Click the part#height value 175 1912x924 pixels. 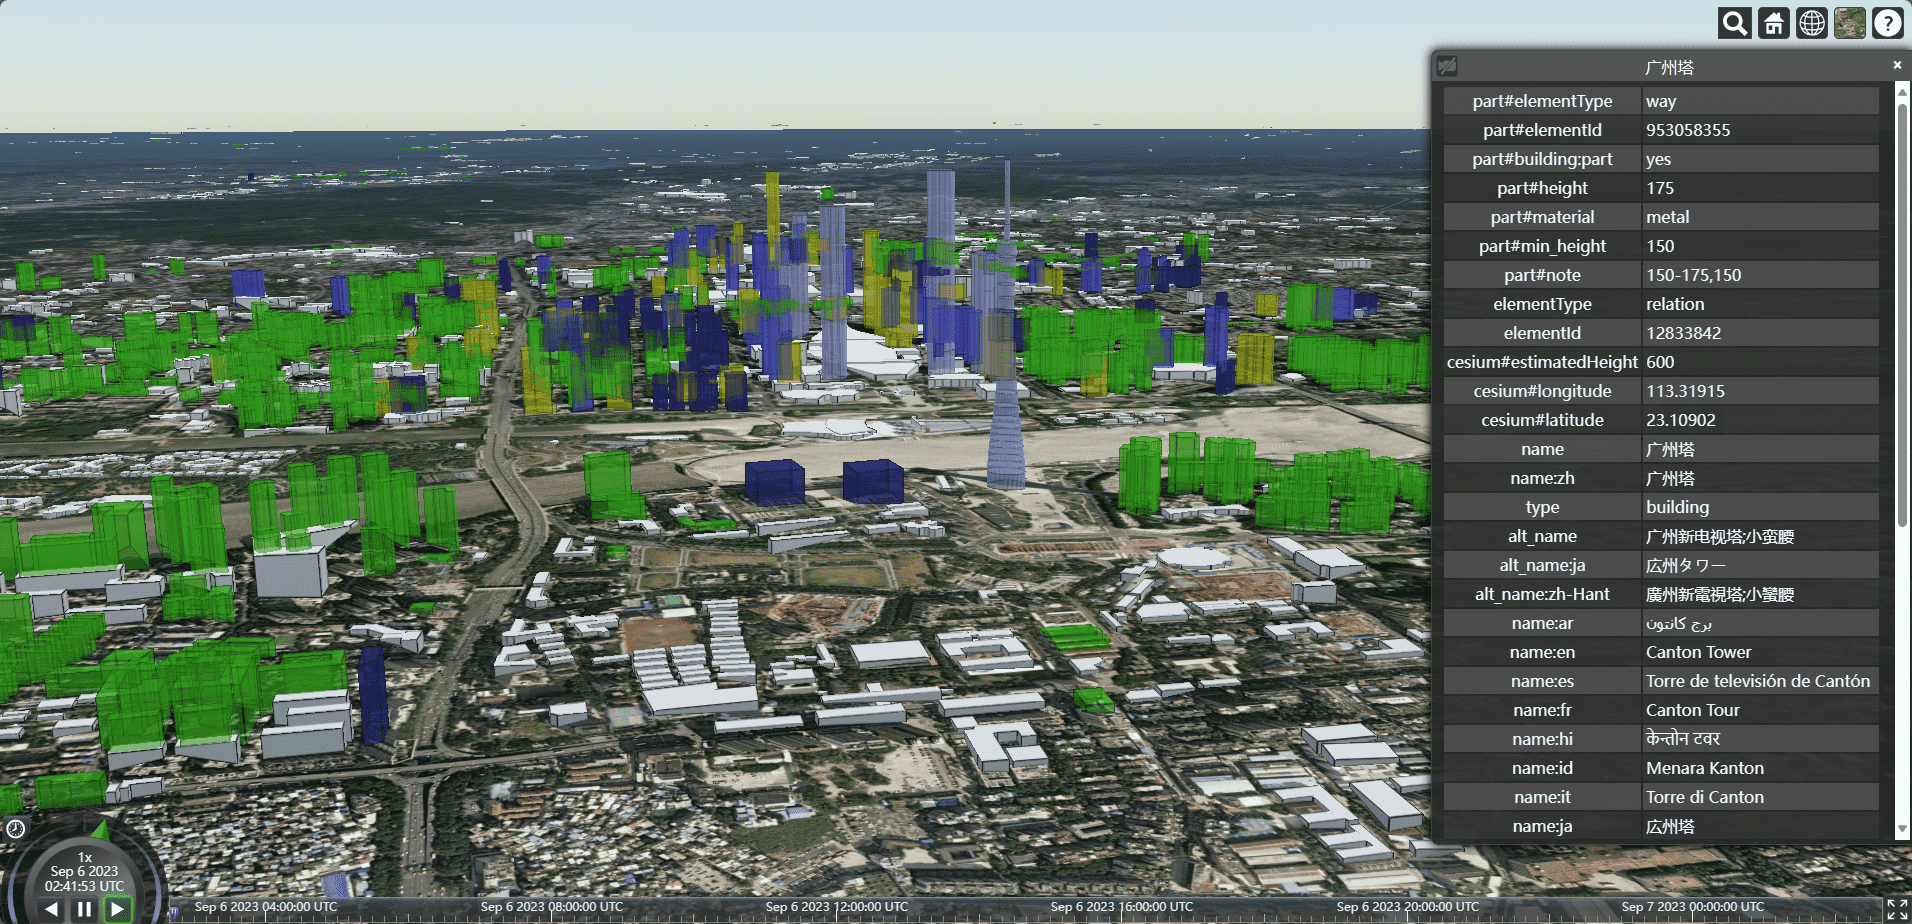point(1660,188)
